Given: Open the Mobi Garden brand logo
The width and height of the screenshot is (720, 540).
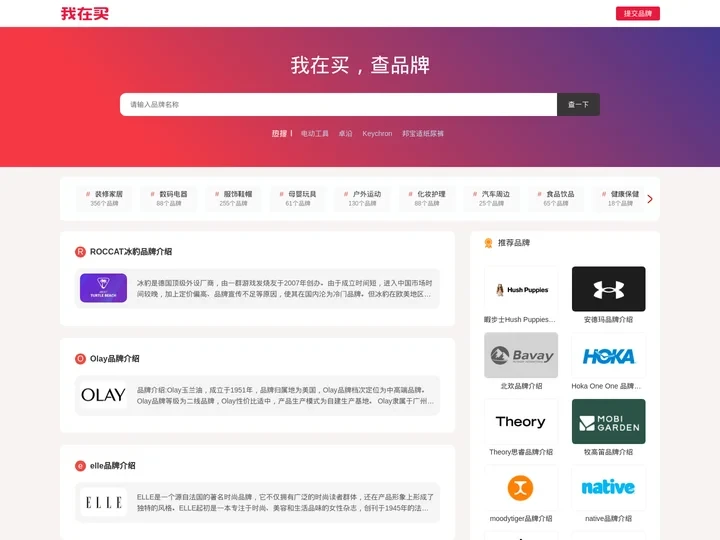Looking at the screenshot, I should [x=608, y=422].
